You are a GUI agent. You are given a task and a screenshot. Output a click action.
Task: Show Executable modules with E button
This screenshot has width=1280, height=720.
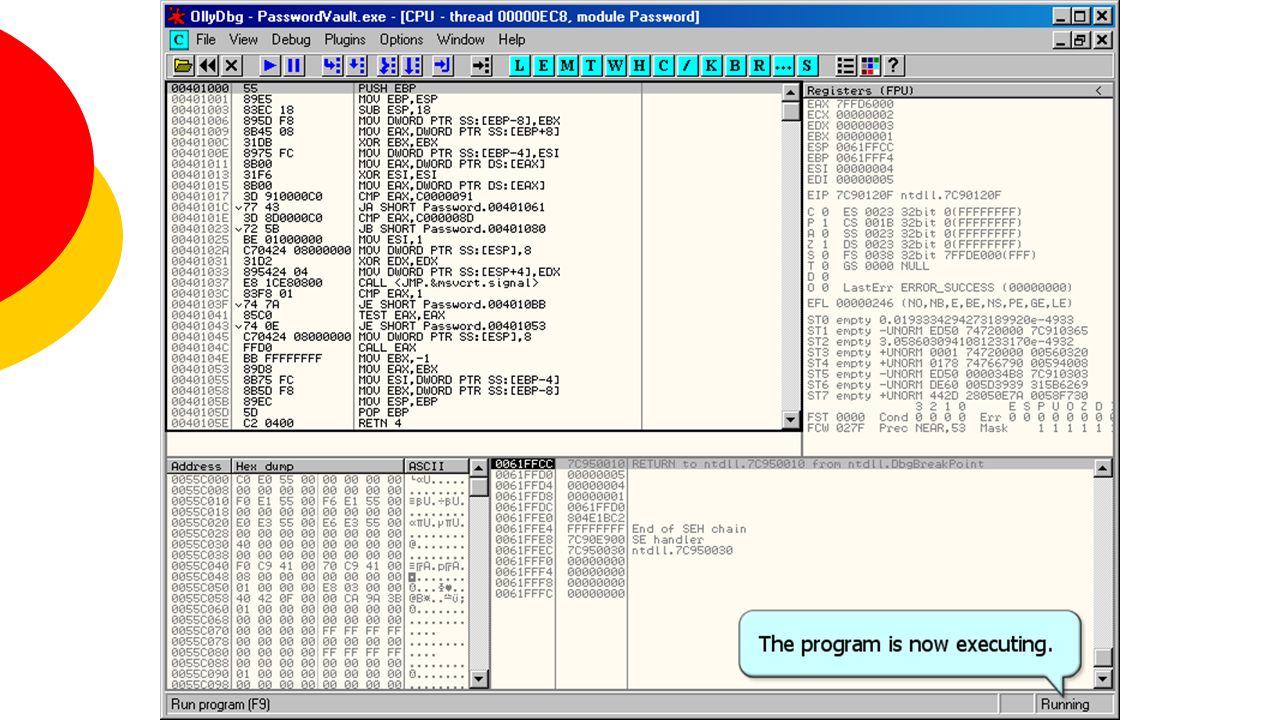click(x=544, y=66)
